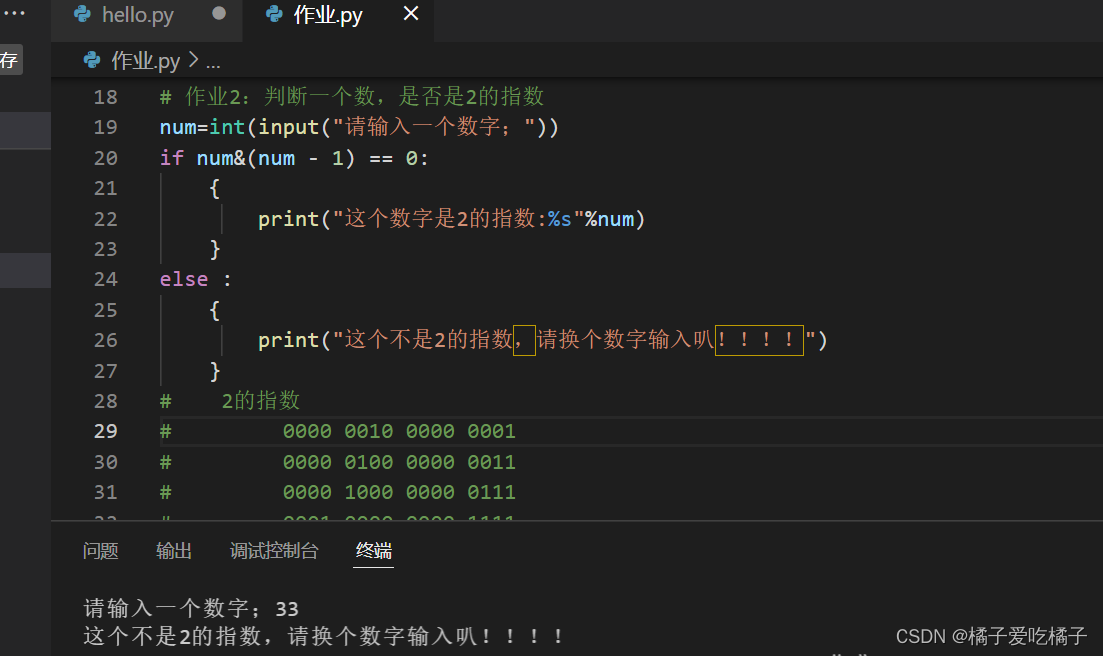Open the 调试控制台 panel tab
Viewport: 1103px width, 656px height.
[x=274, y=551]
